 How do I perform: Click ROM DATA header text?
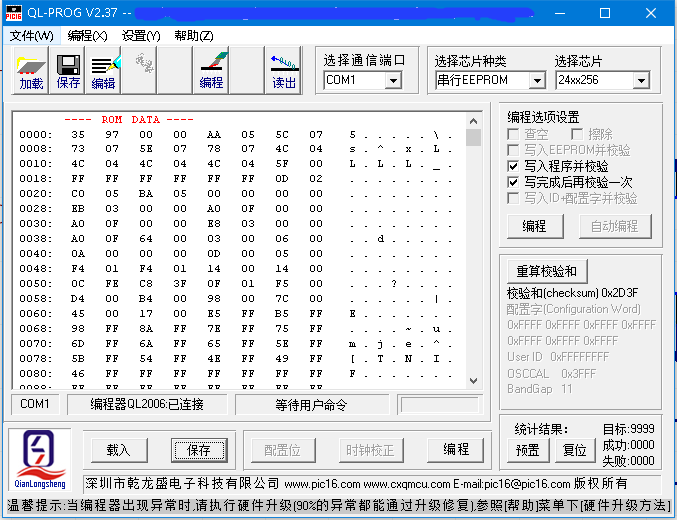point(130,120)
